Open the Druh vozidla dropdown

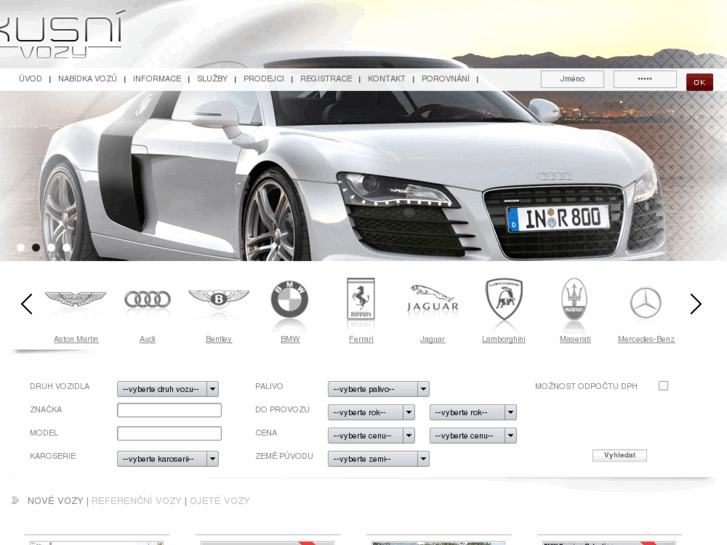tap(167, 389)
